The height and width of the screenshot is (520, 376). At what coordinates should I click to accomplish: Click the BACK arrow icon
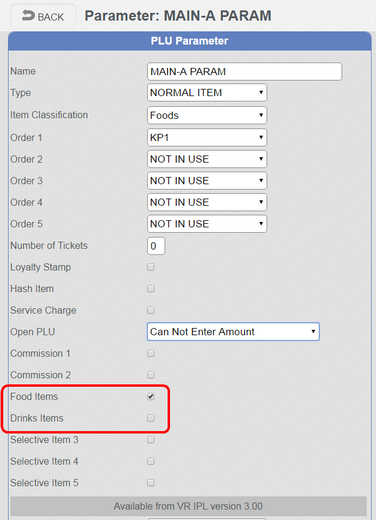(28, 15)
